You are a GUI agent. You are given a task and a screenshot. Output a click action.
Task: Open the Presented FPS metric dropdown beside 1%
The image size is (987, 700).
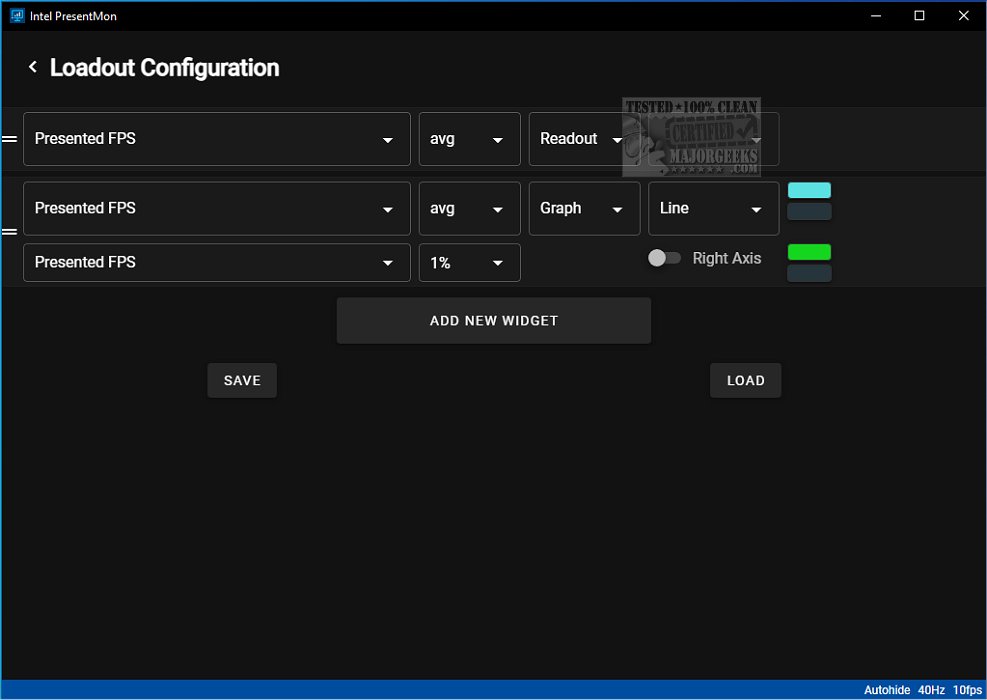pyautogui.click(x=217, y=262)
